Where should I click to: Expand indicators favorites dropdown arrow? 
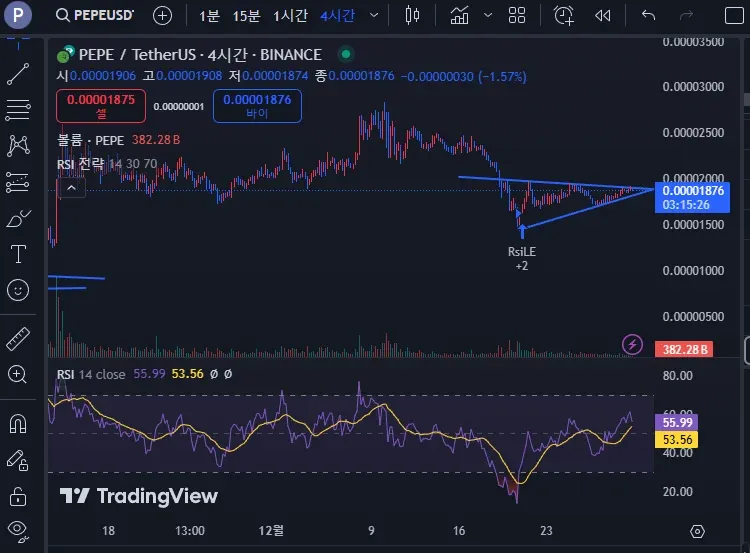click(x=488, y=15)
